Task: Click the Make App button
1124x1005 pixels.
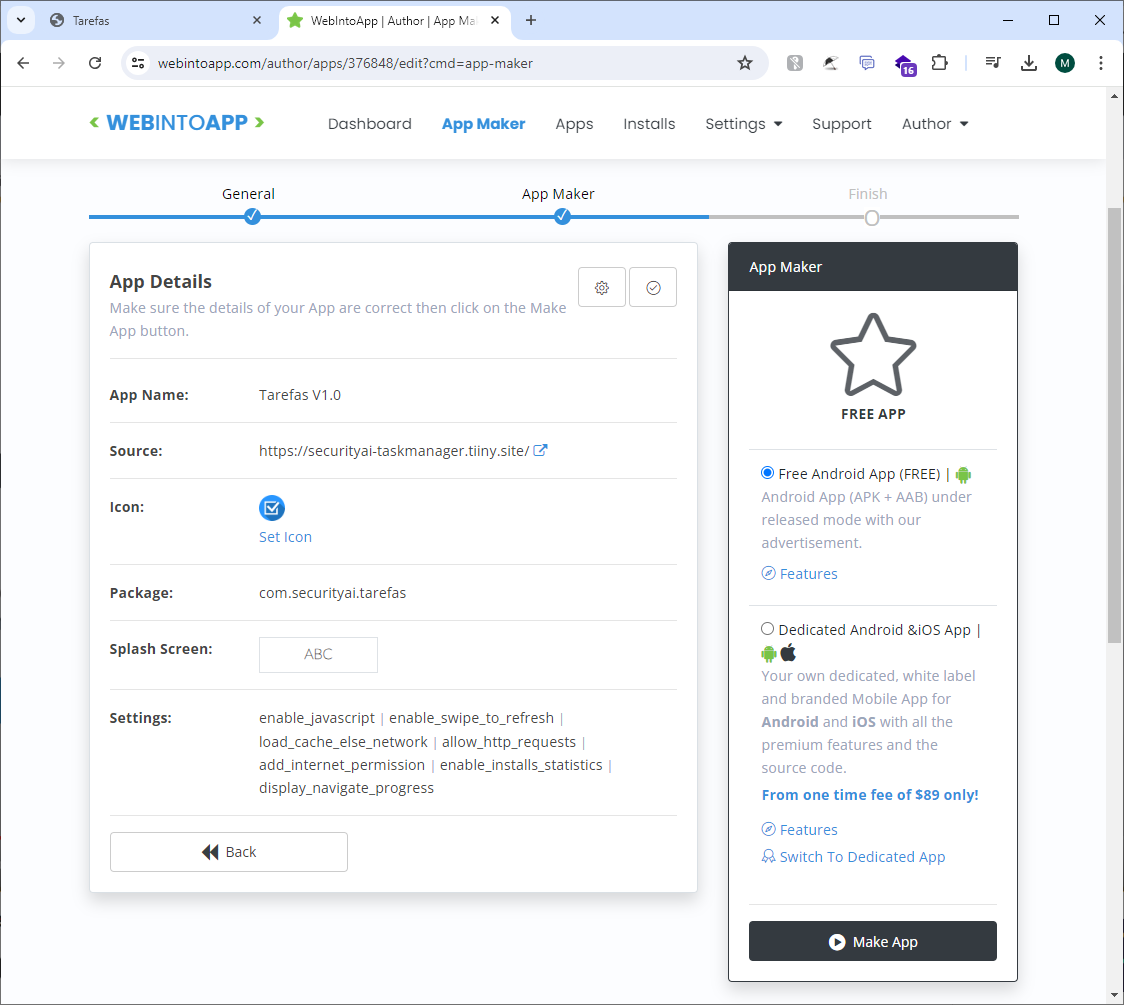Action: pos(872,941)
